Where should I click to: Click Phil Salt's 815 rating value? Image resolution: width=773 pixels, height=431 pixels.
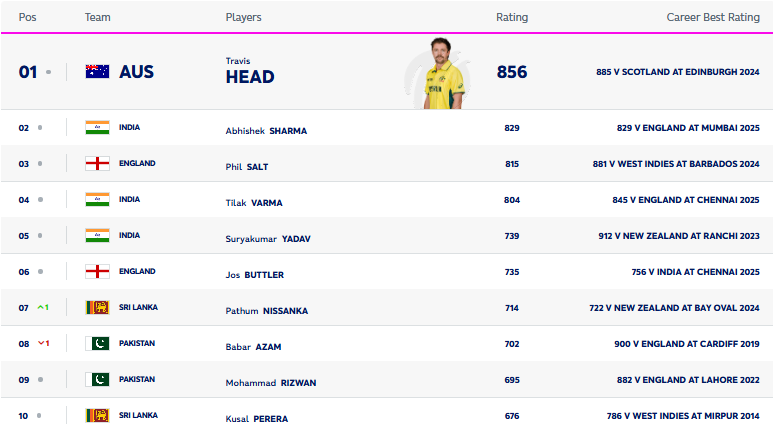(512, 164)
